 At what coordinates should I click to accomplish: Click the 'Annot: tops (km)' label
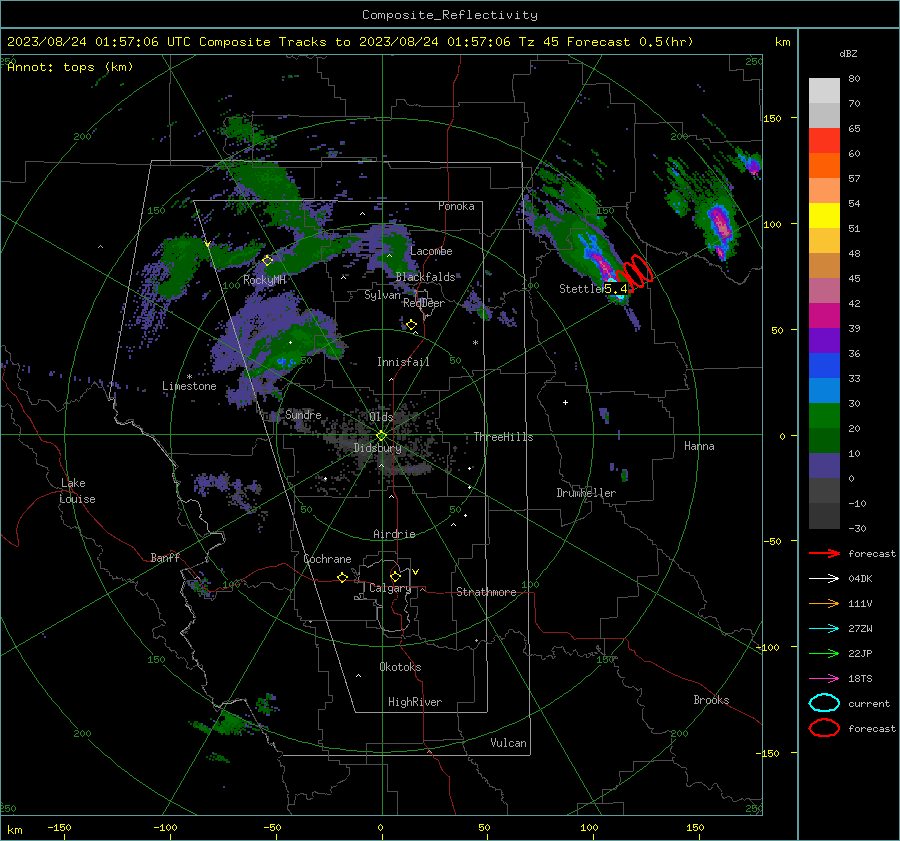point(70,67)
